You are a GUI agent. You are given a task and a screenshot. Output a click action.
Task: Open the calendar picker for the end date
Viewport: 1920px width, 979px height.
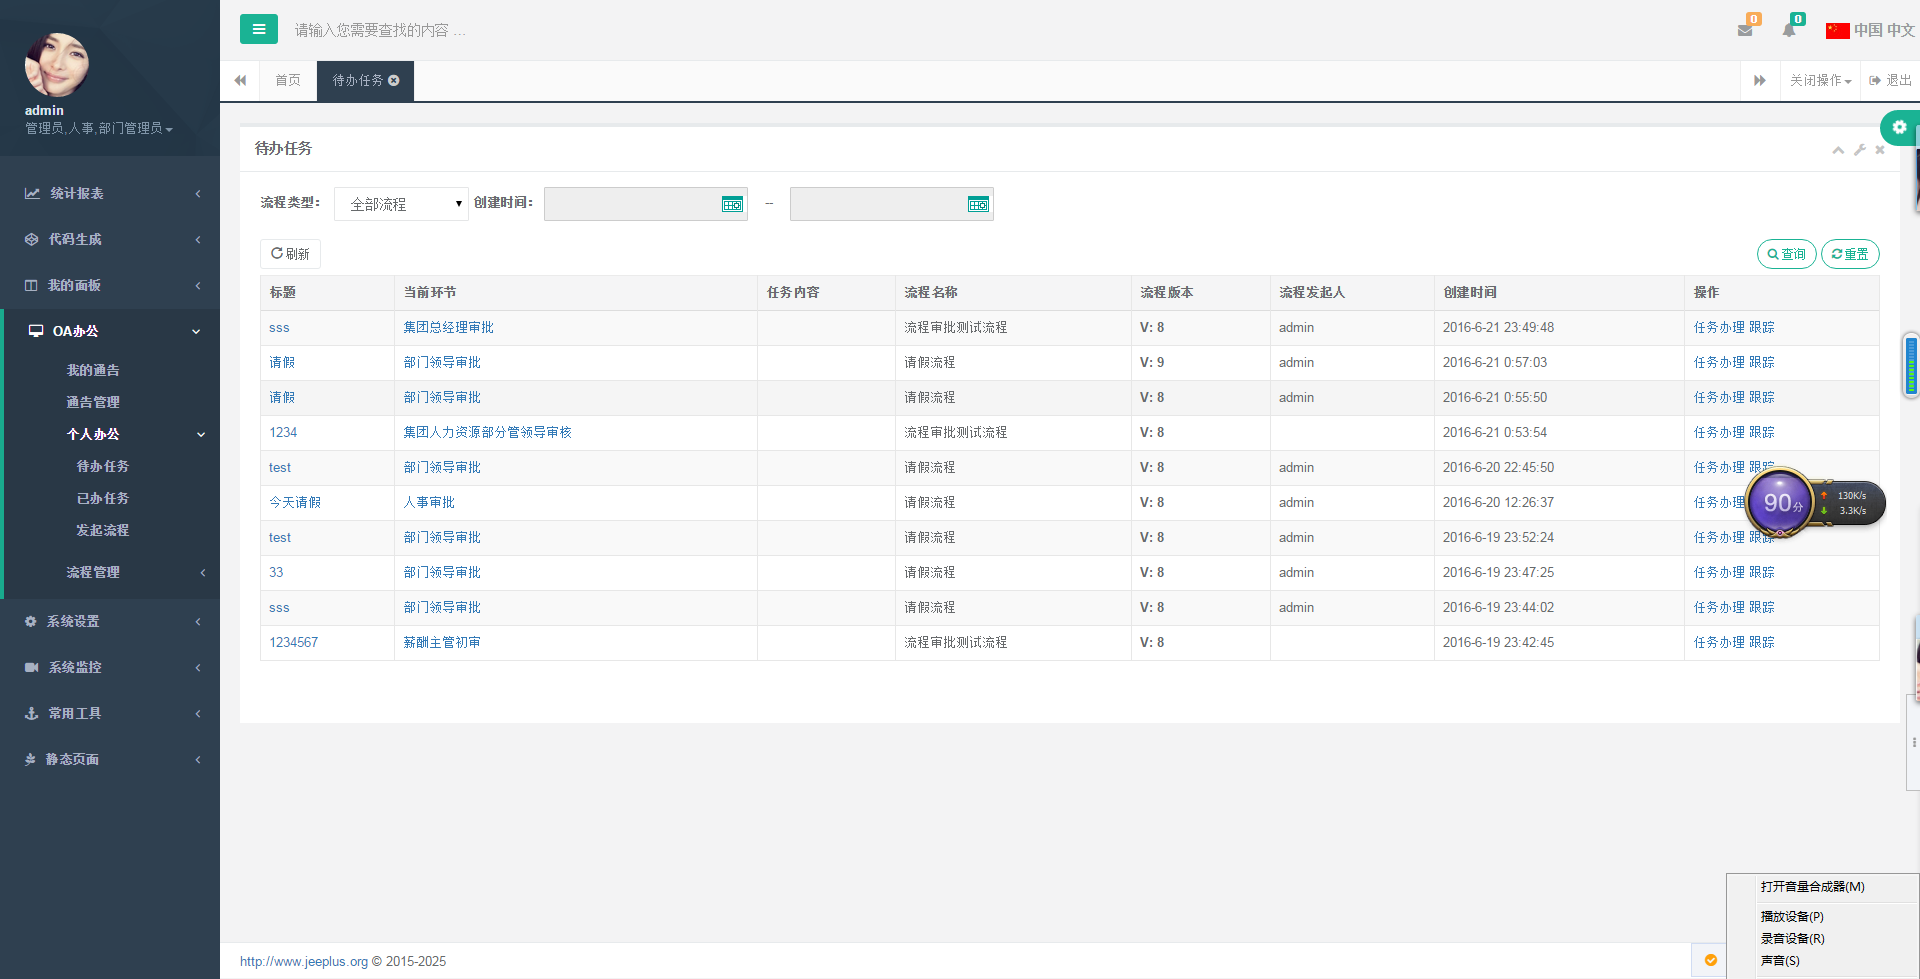click(978, 204)
